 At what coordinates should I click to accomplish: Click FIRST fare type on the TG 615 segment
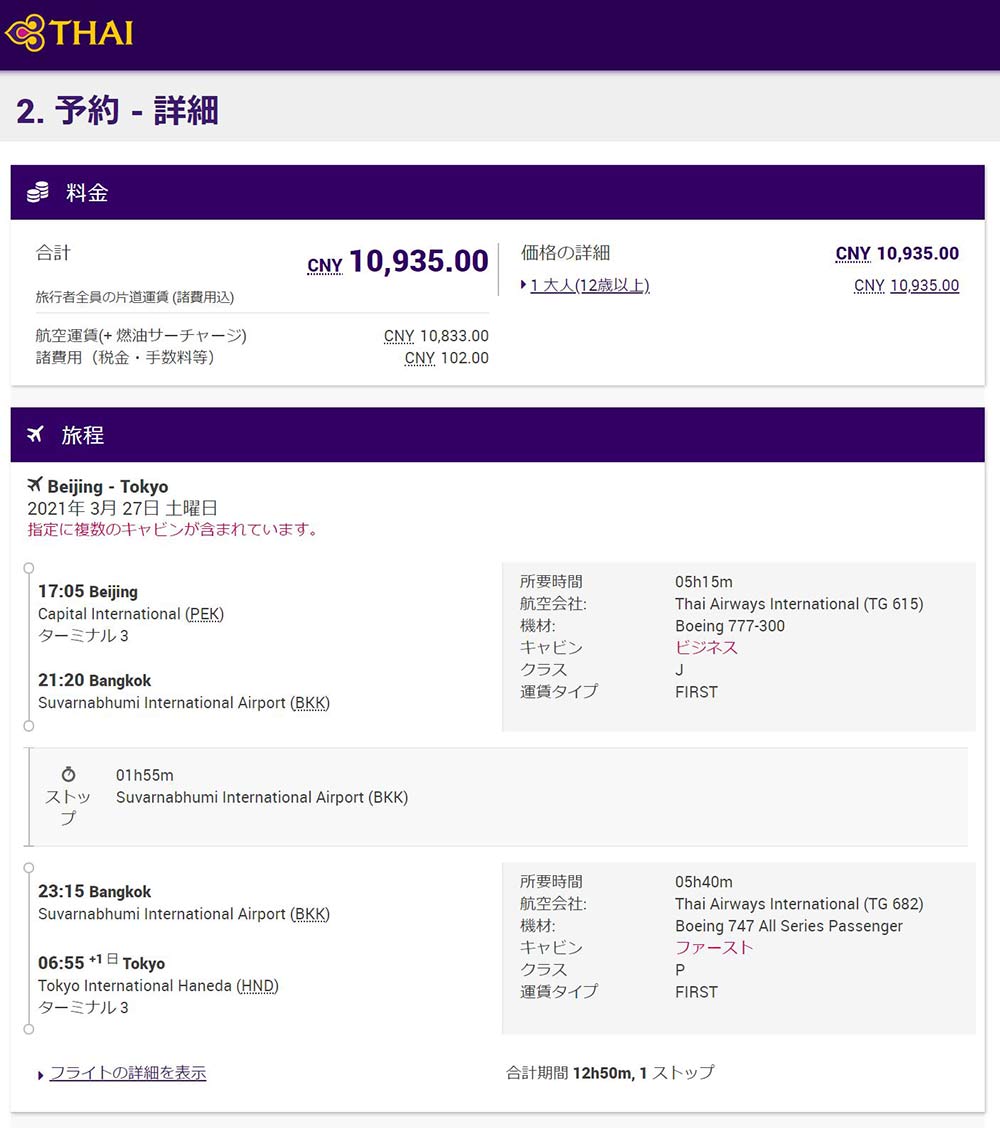696,692
